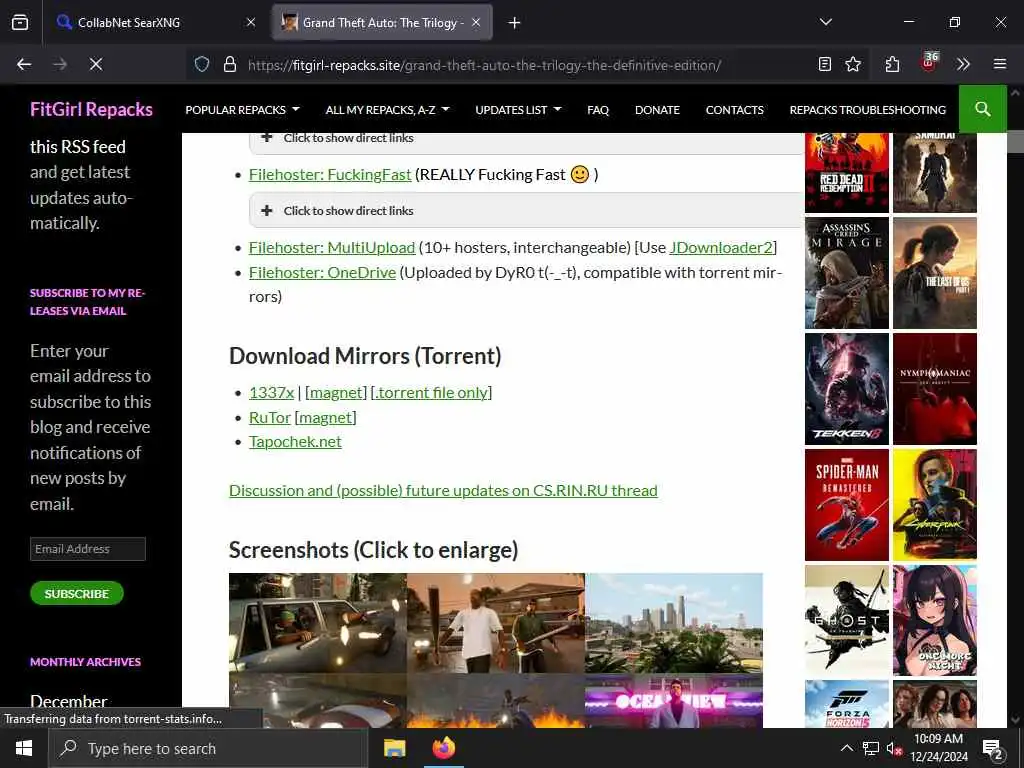Expand FuckingFast direct links section
1024x768 pixels.
tap(526, 210)
